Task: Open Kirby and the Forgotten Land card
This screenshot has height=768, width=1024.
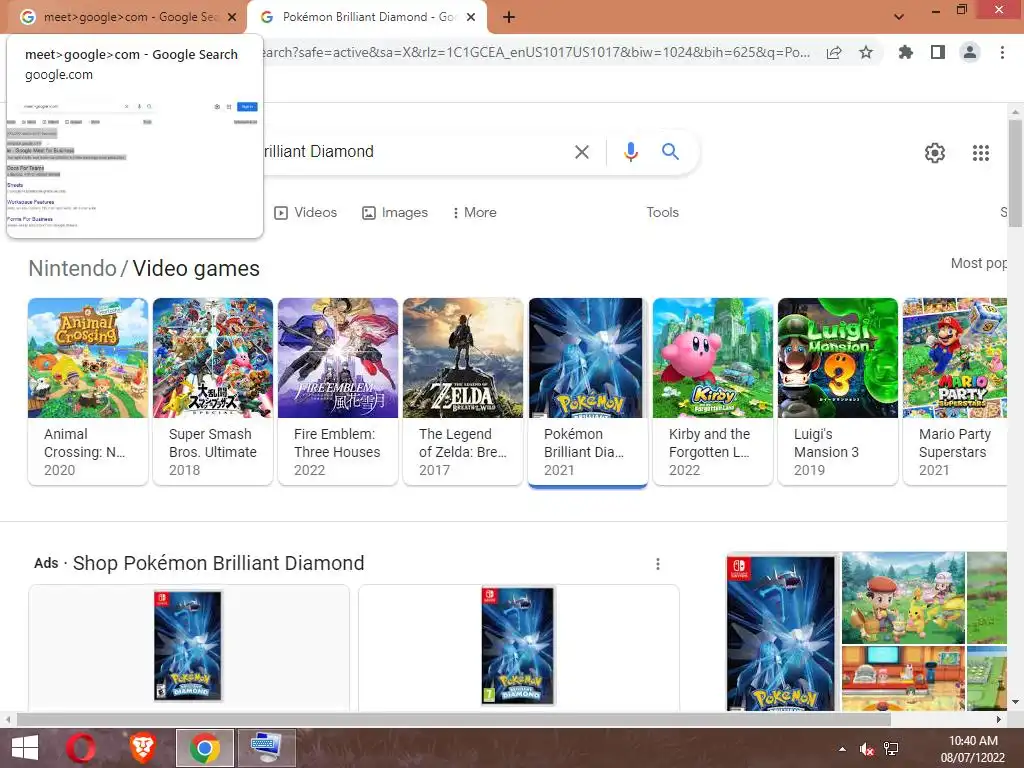Action: (x=712, y=391)
